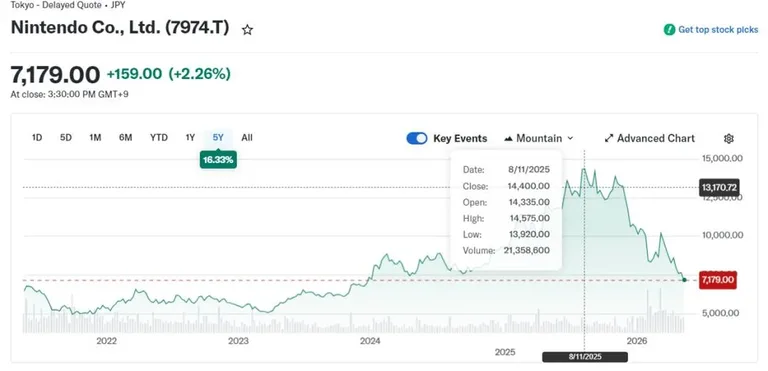Click the Low 13,920.00 tooltip value
The image size is (768, 371).
(528, 235)
